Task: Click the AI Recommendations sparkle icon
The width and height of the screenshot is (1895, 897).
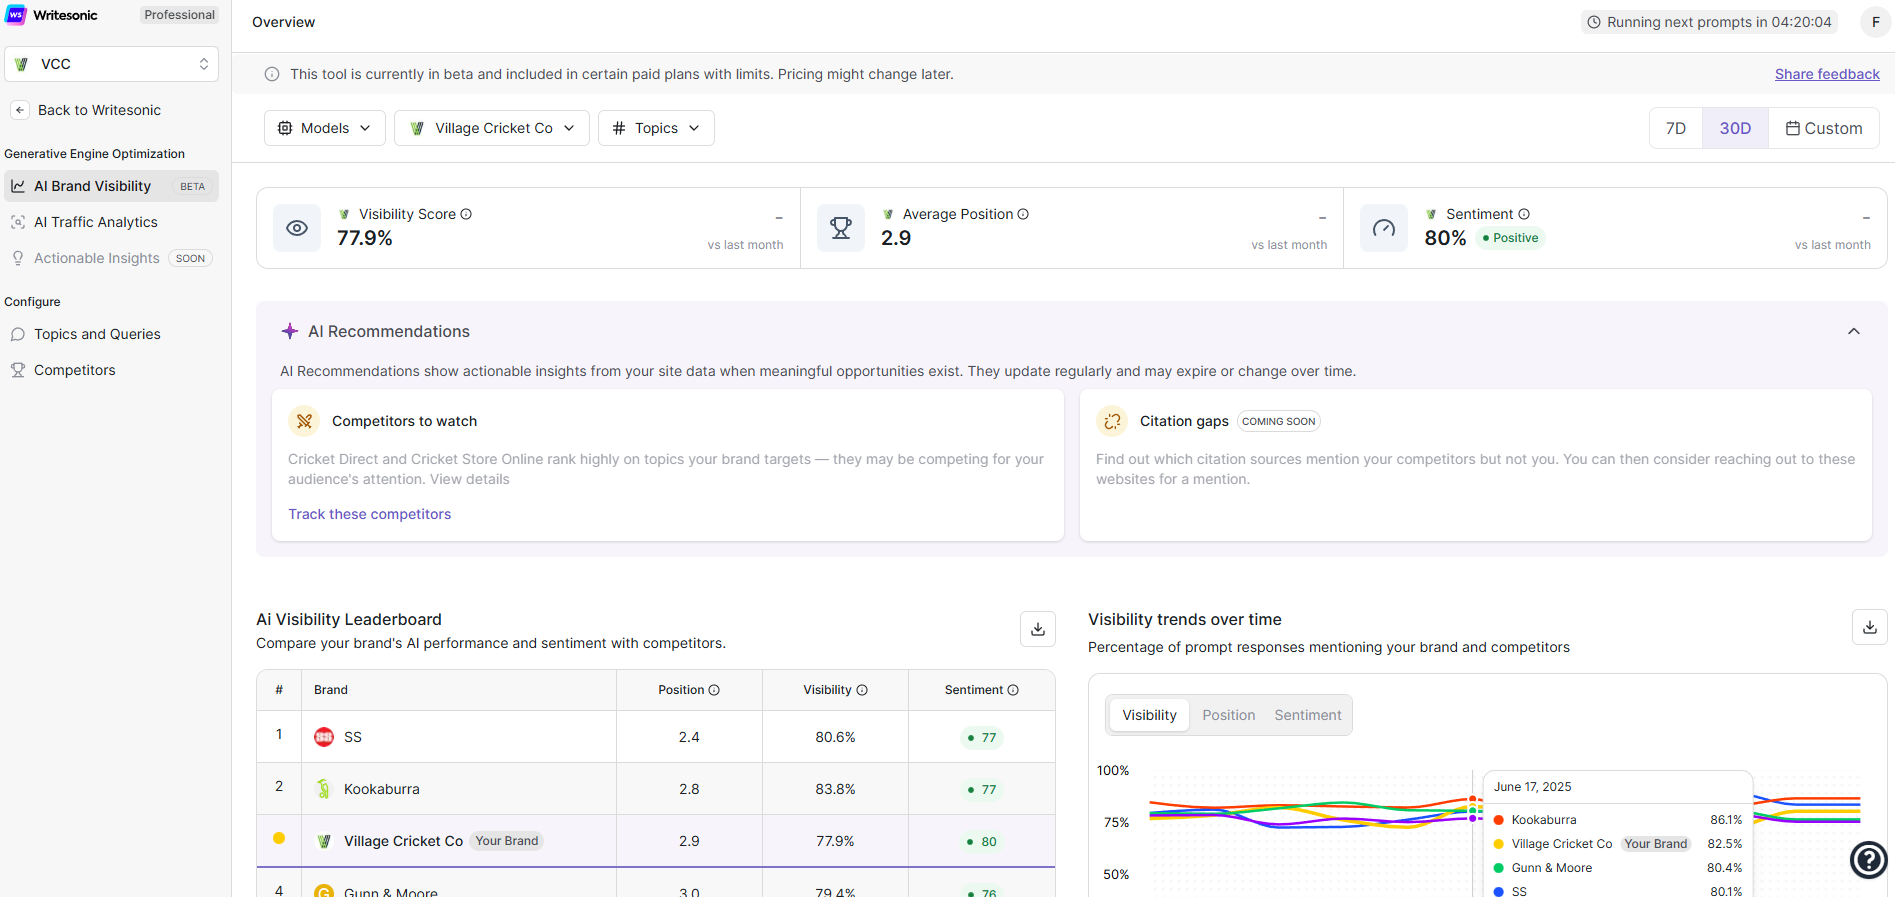Action: [x=290, y=331]
